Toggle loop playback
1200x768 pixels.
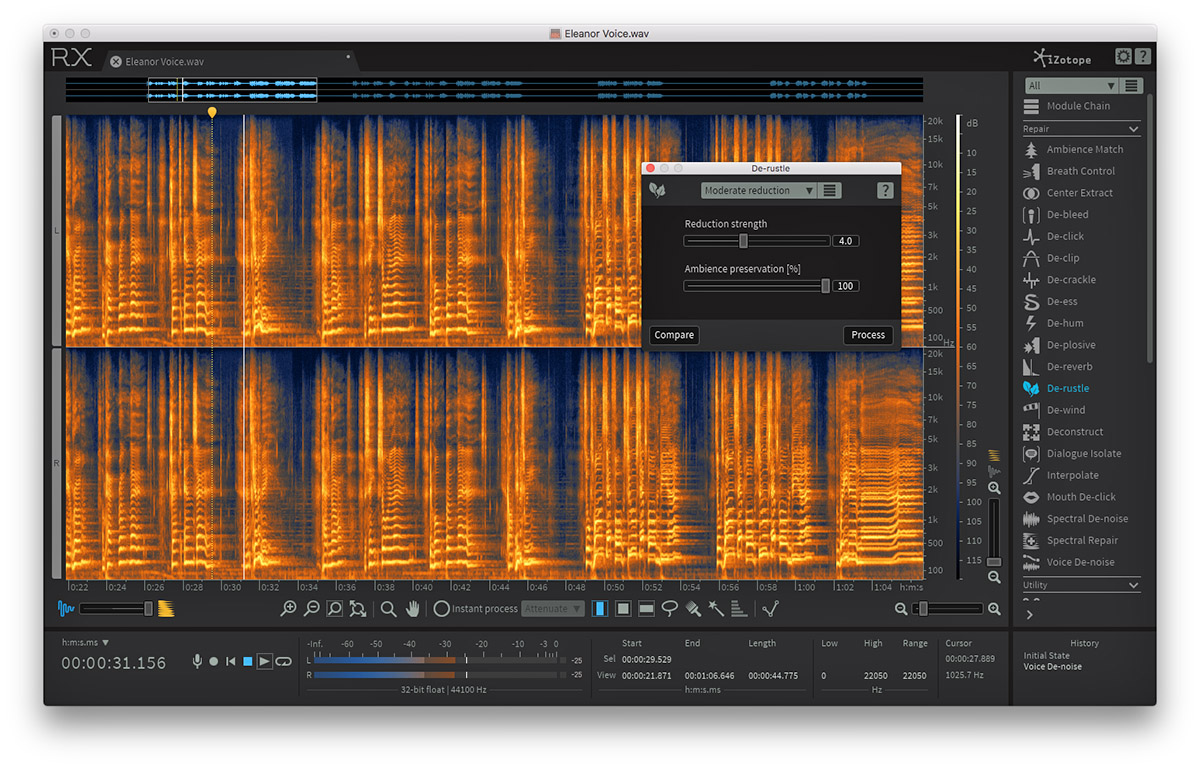[x=283, y=662]
